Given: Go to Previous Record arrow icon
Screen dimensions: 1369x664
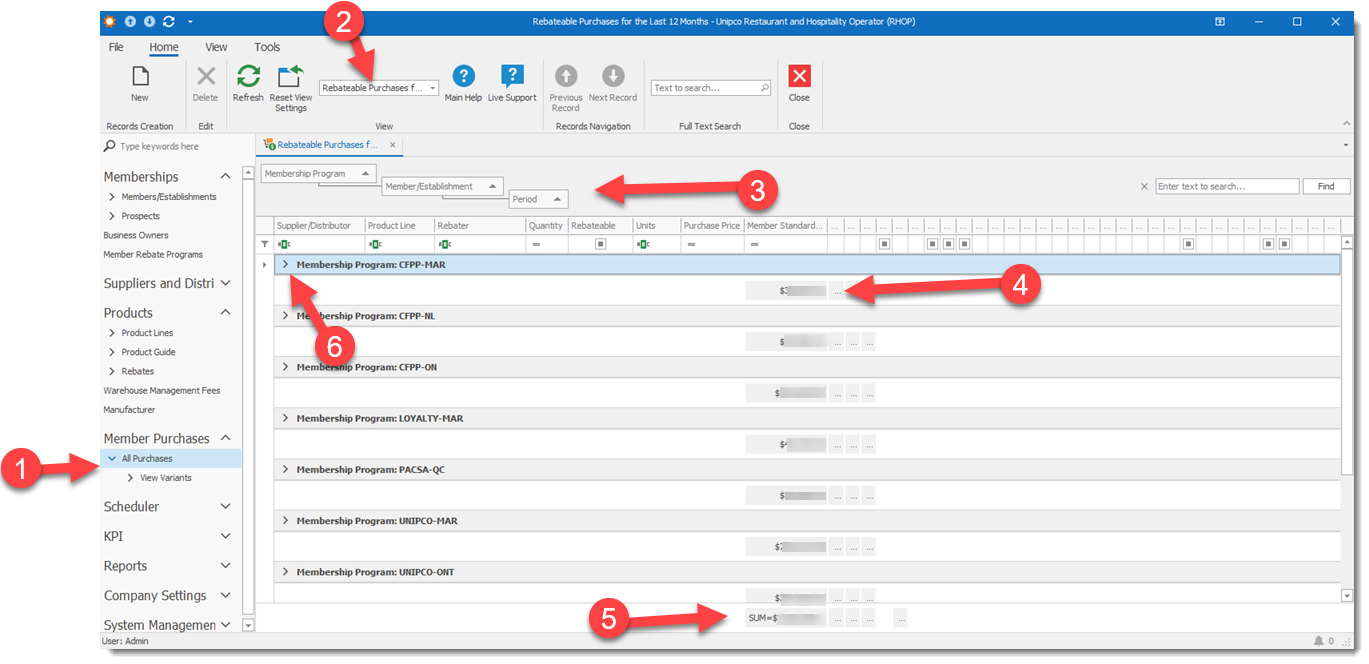Looking at the screenshot, I should click(x=566, y=77).
